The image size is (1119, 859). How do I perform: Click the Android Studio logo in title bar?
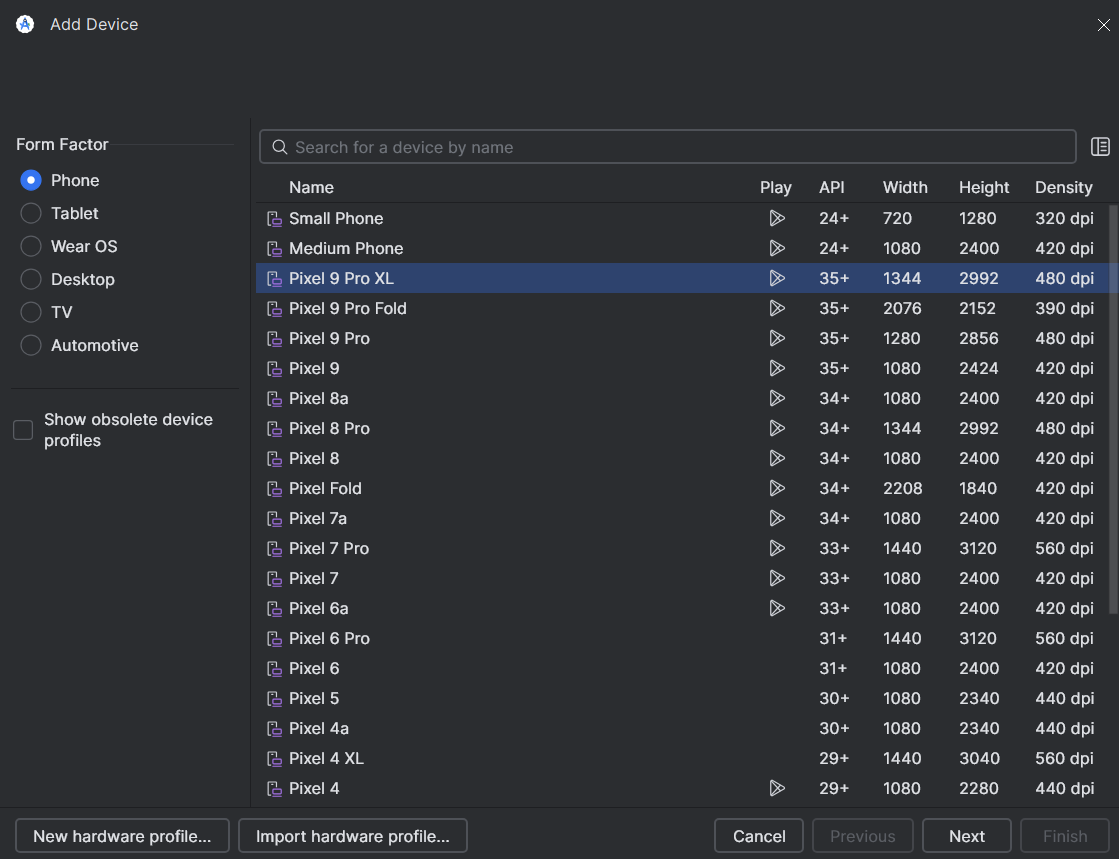(25, 24)
